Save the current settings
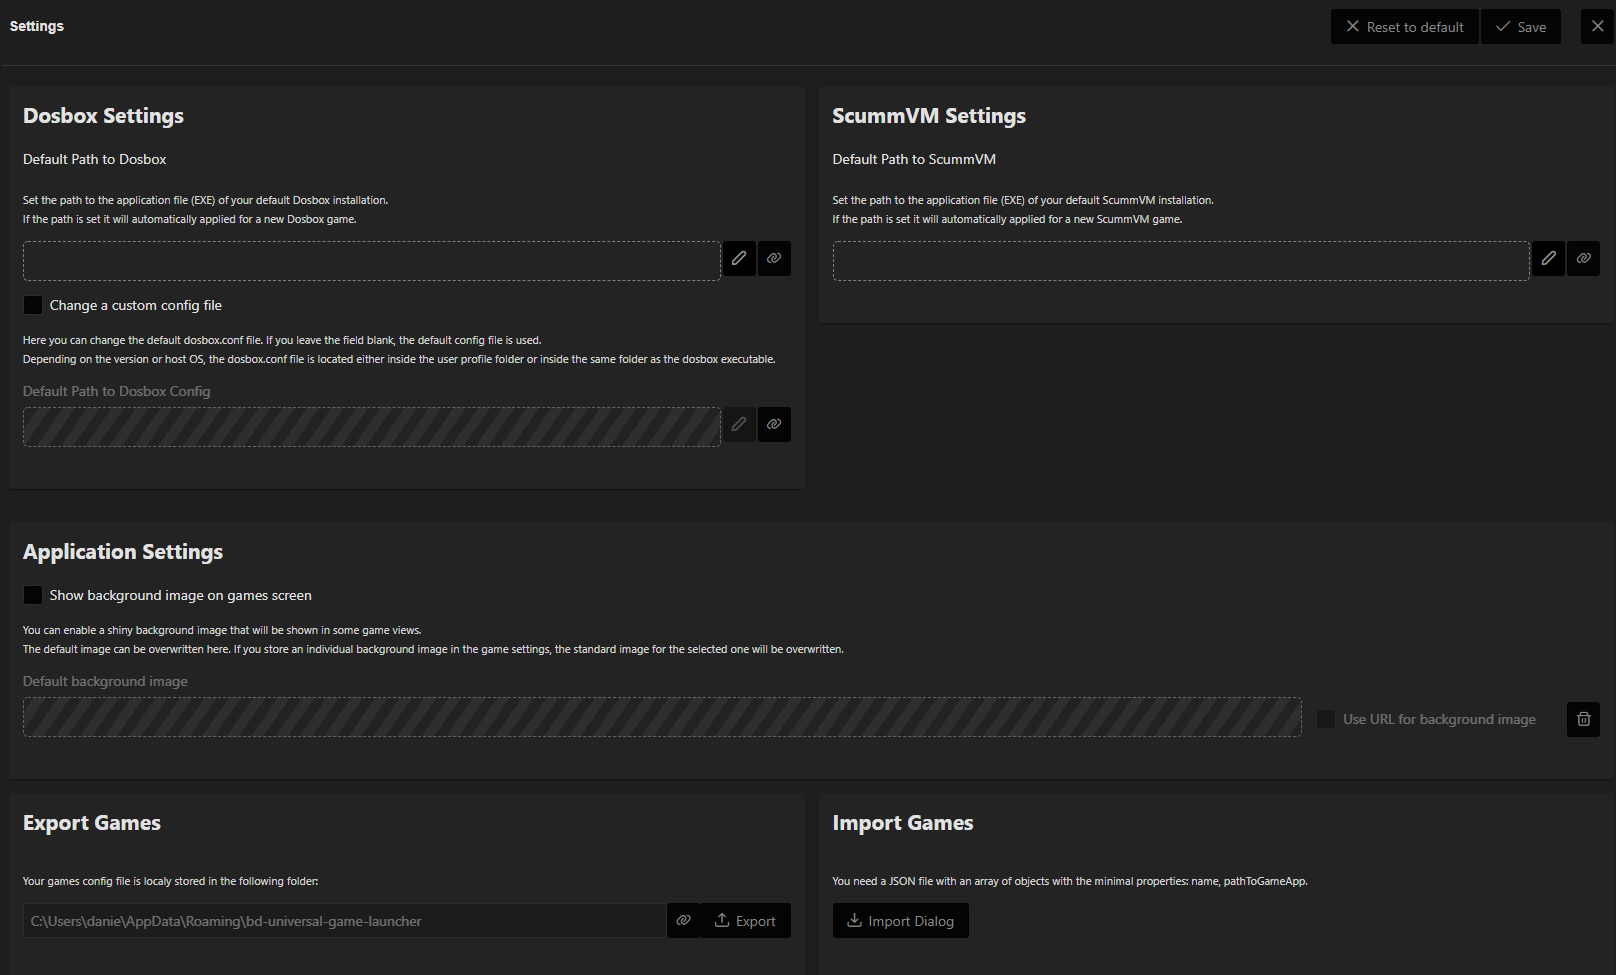Viewport: 1616px width, 975px height. (1521, 26)
